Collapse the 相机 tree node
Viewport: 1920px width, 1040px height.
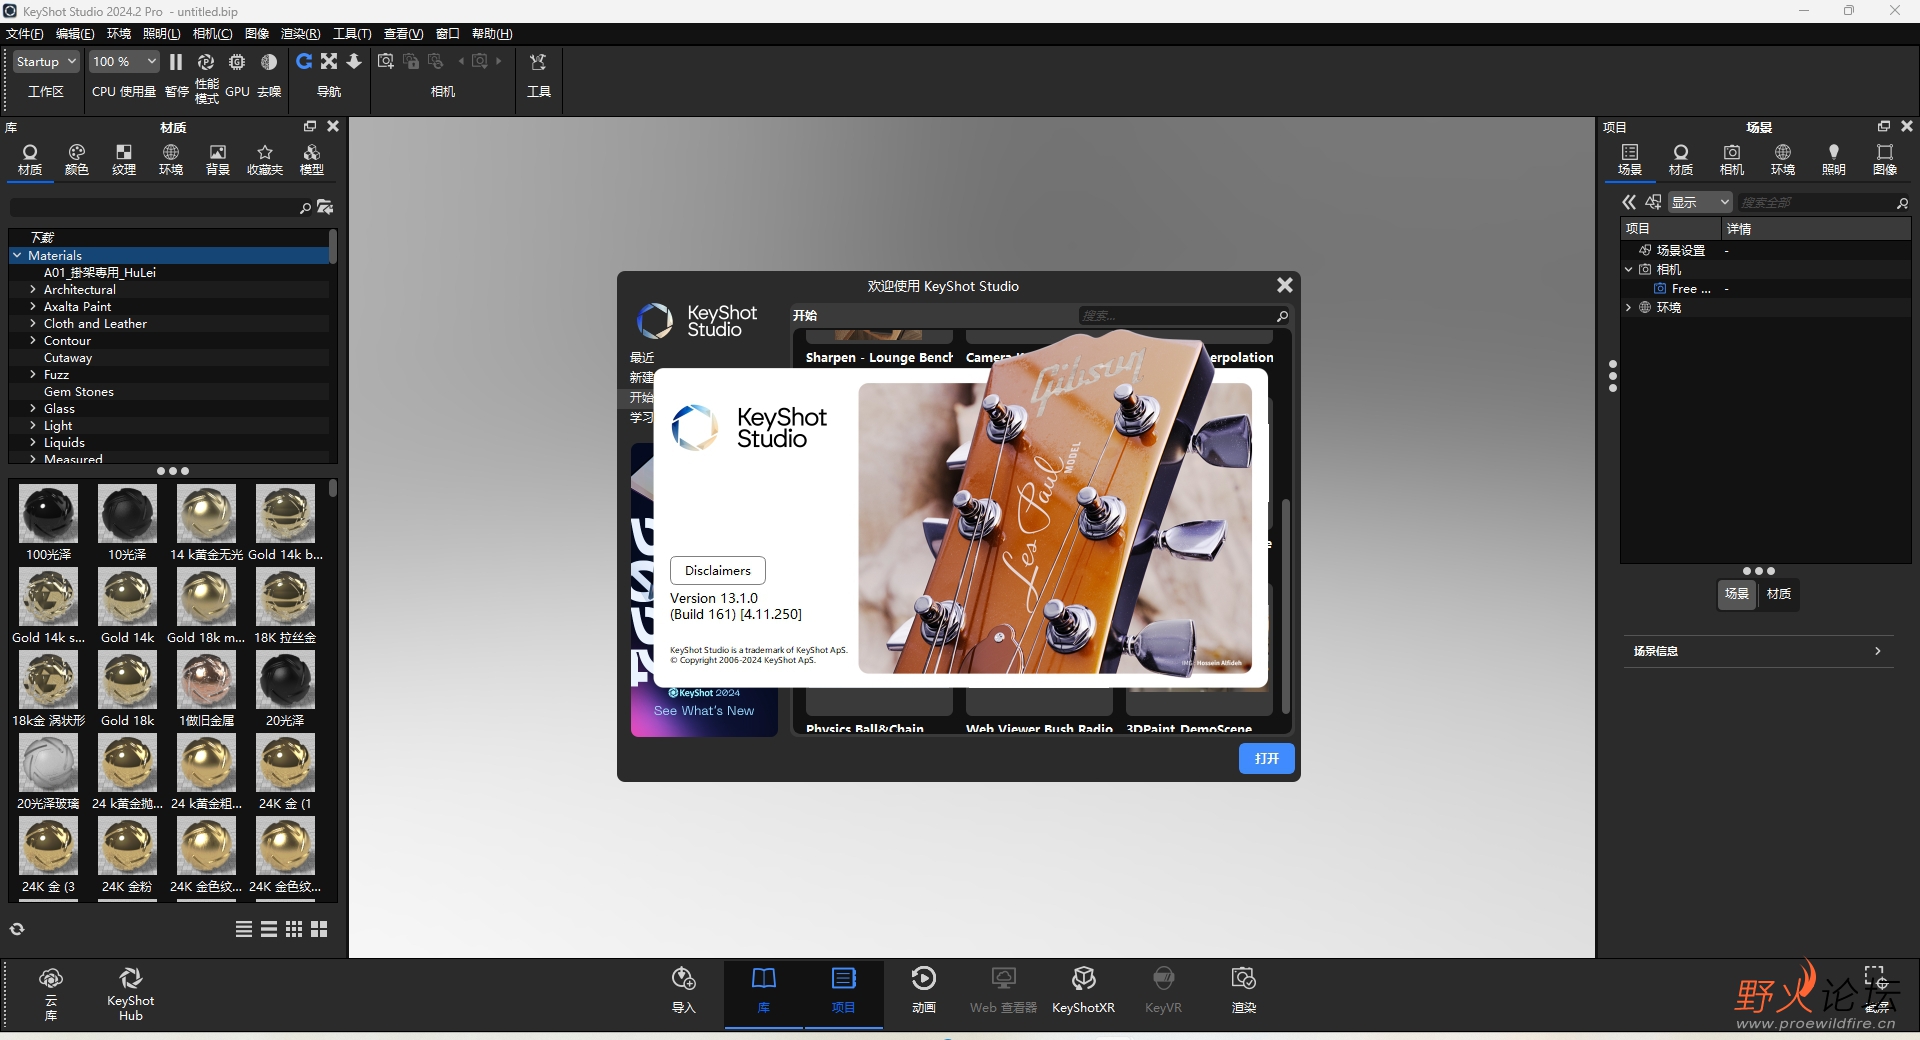click(1629, 270)
